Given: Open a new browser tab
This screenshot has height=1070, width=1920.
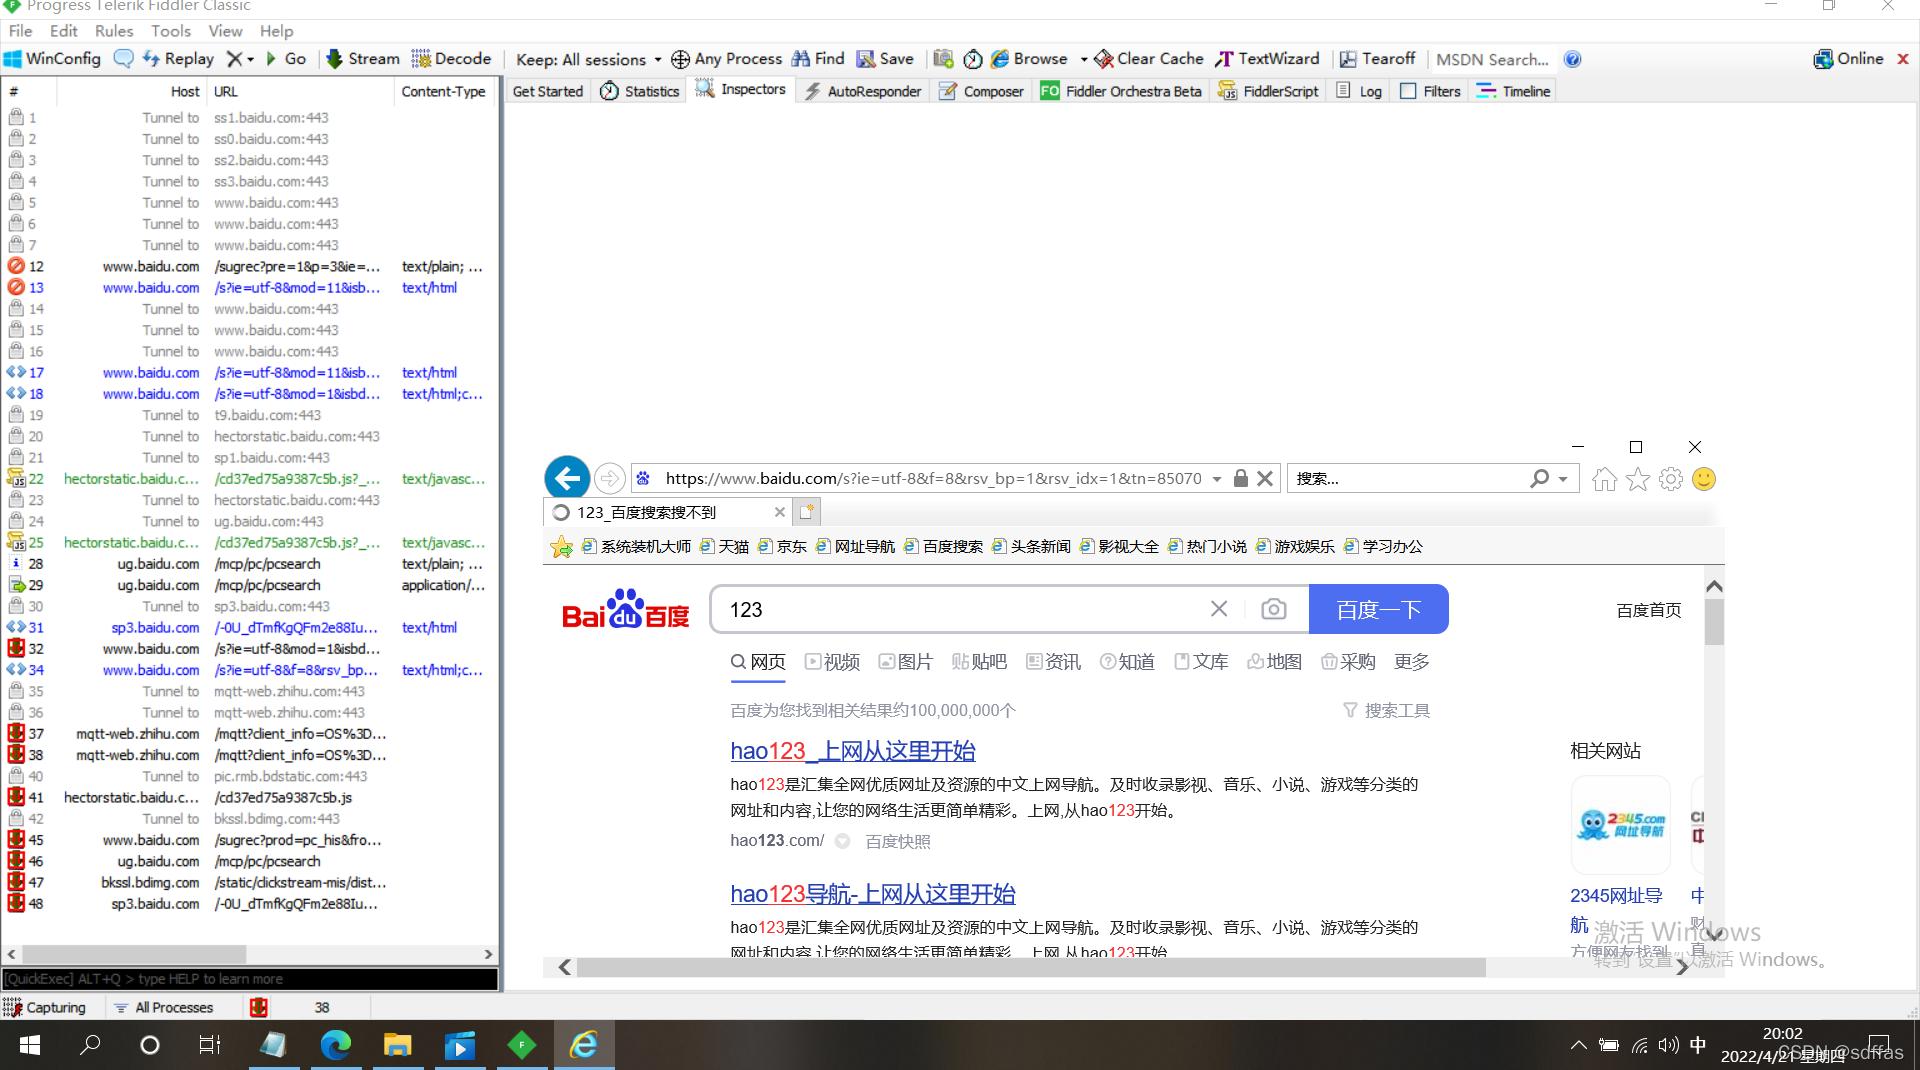Looking at the screenshot, I should click(807, 512).
